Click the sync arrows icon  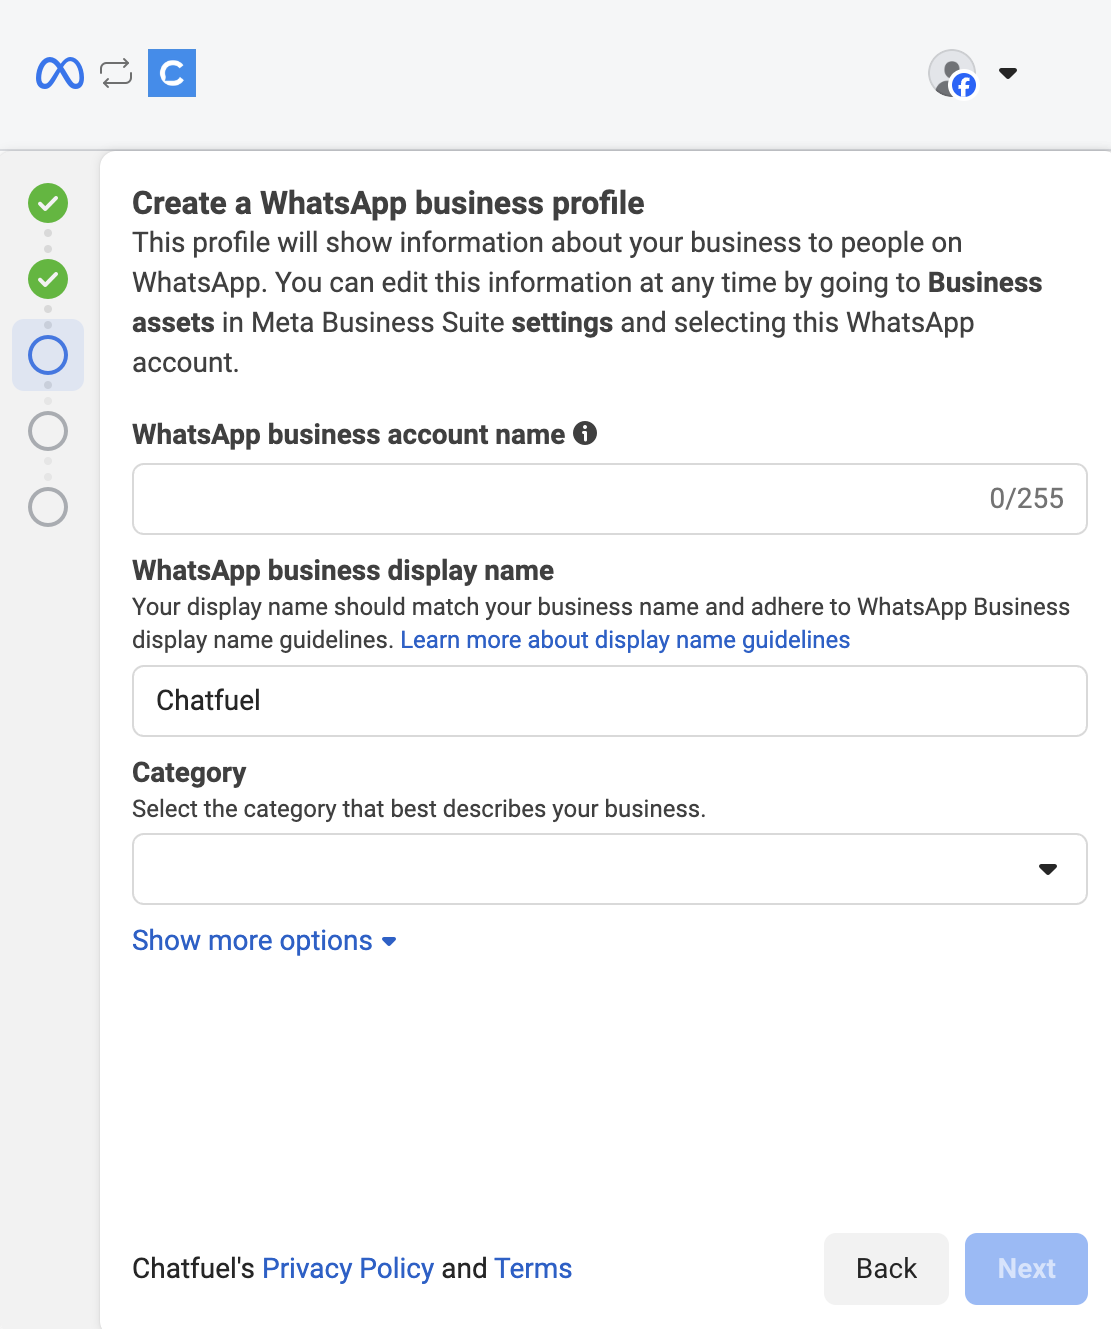click(116, 73)
